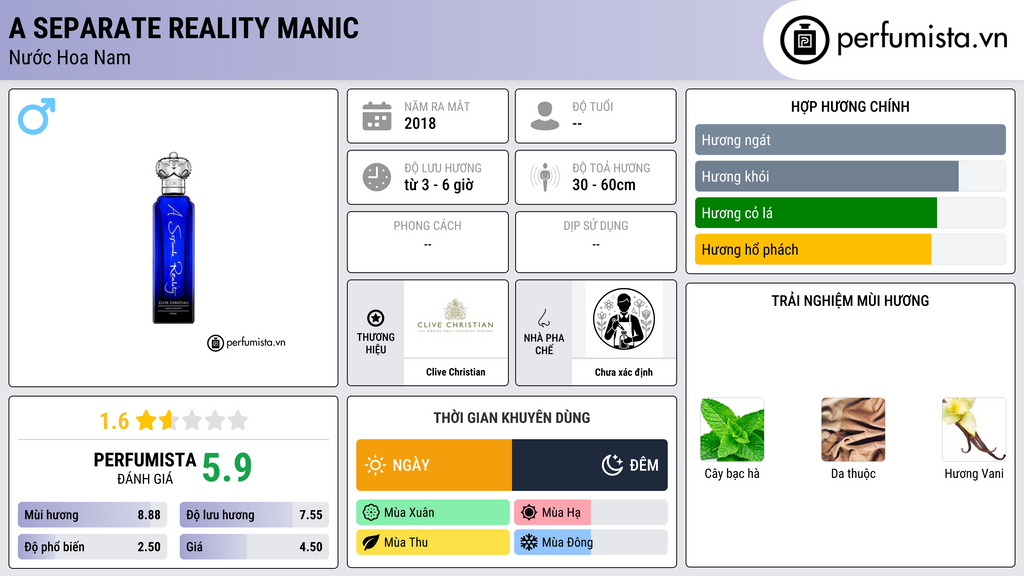Click the Độ phổ biến 2.50 score bar

(x=92, y=547)
